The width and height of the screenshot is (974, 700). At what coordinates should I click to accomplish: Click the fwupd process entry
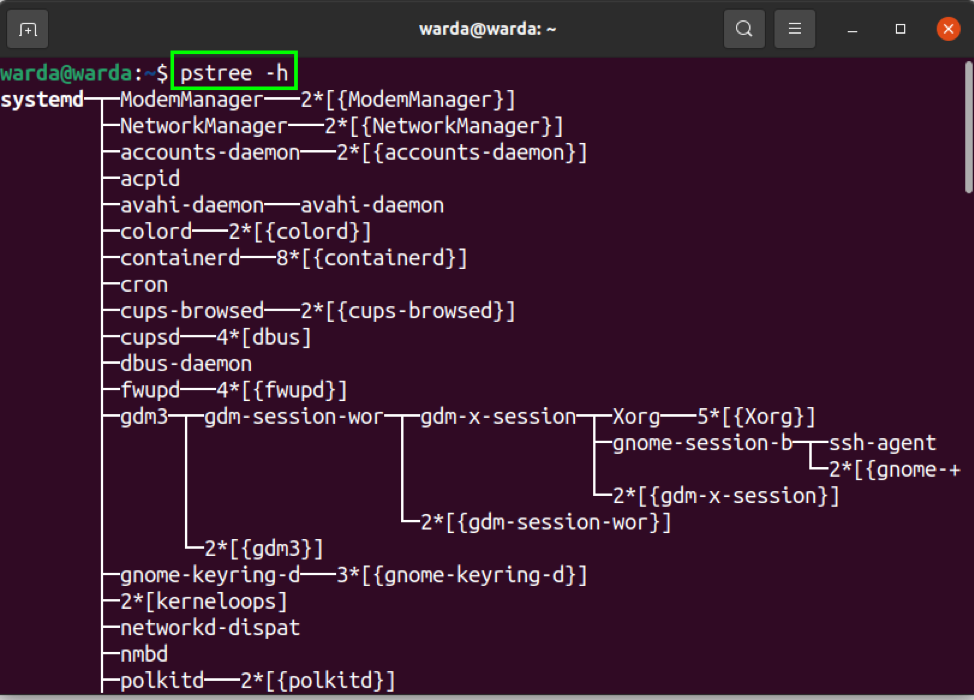(150, 390)
